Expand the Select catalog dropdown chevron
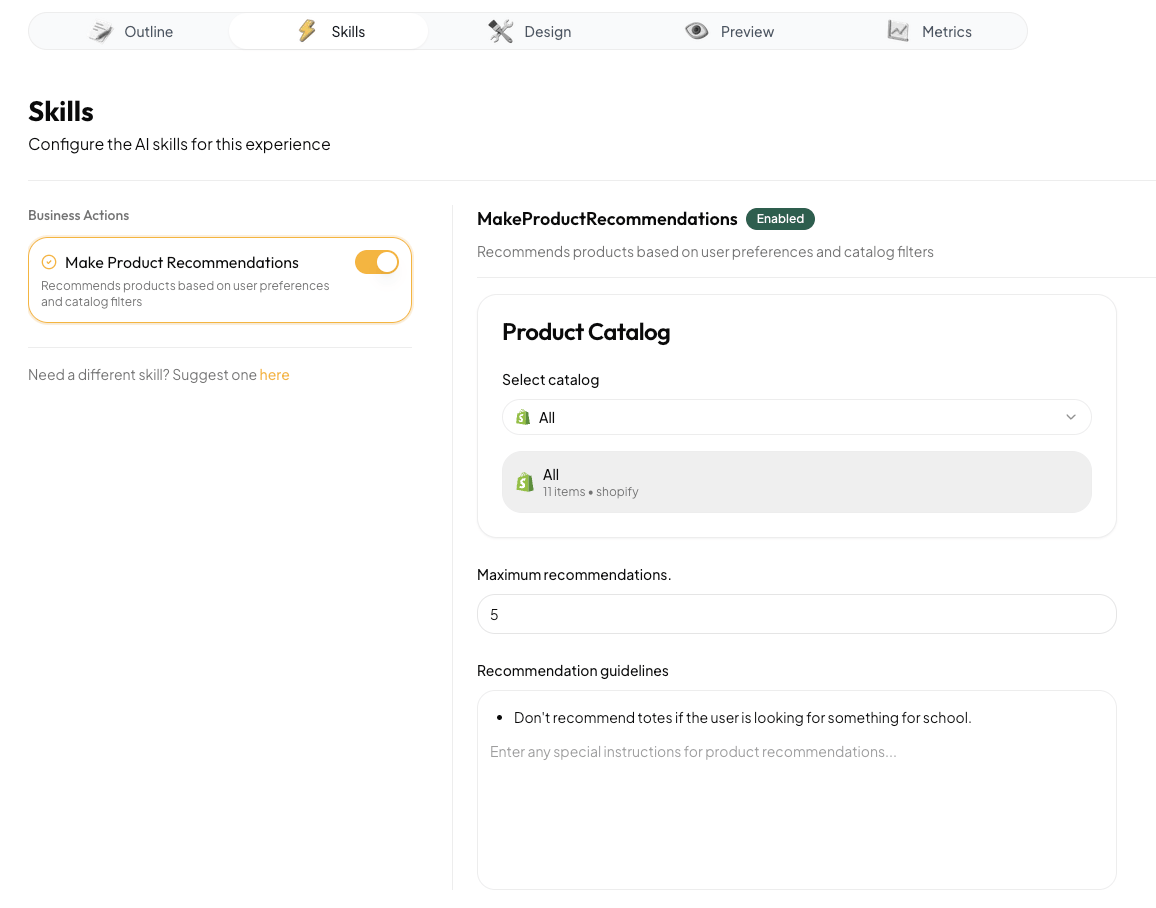This screenshot has width=1156, height=908. [x=1070, y=417]
